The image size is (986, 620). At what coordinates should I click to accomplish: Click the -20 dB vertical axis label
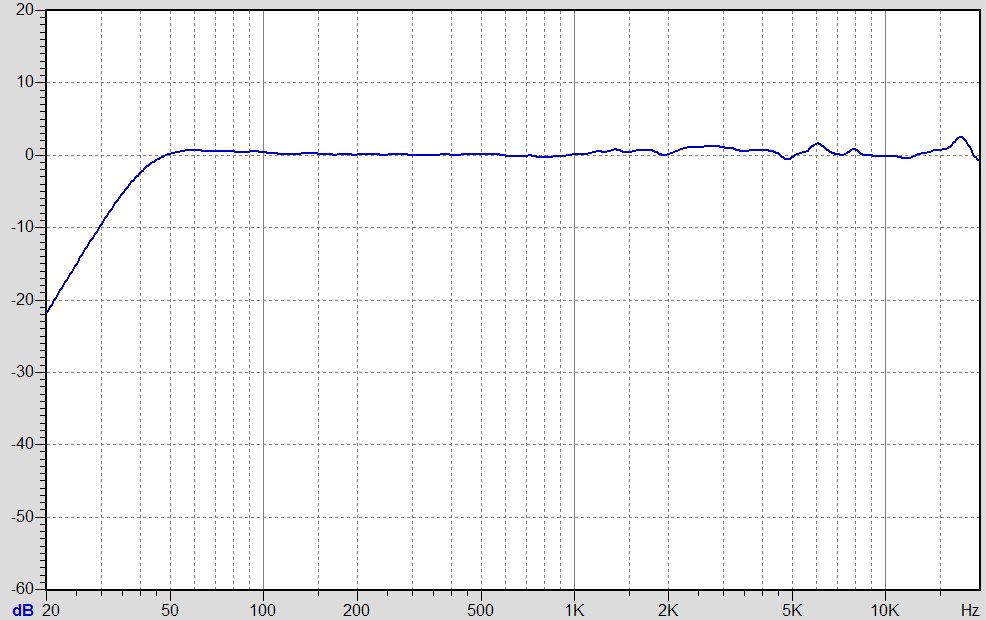(x=23, y=300)
